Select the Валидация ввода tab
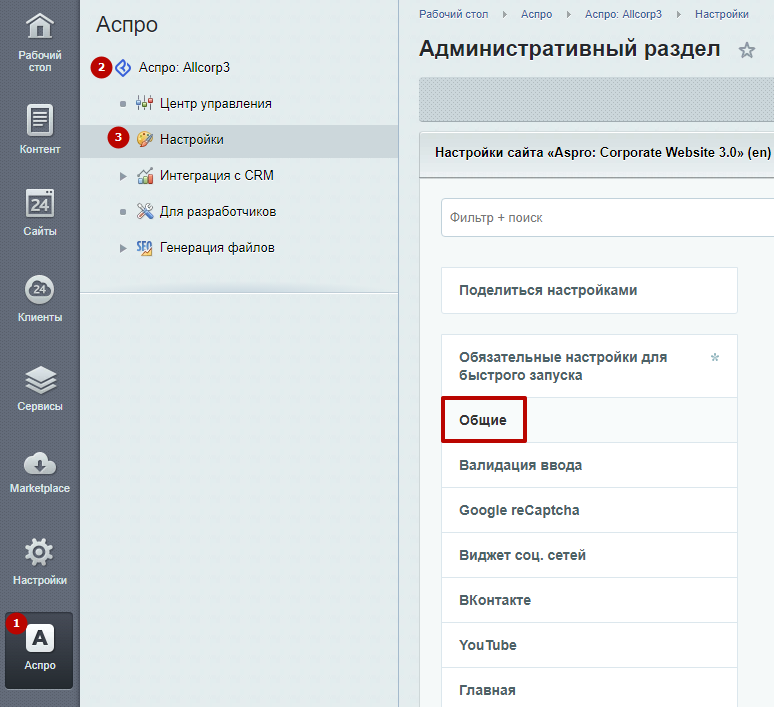This screenshot has width=774, height=707. point(589,466)
